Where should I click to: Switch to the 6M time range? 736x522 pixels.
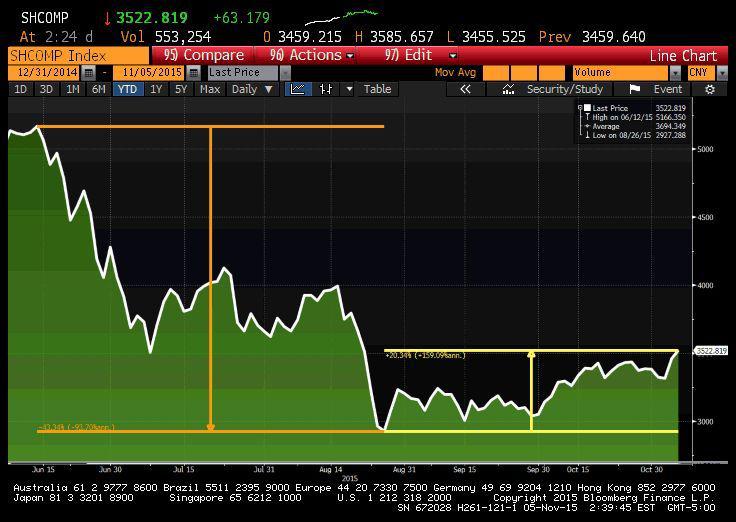pyautogui.click(x=98, y=89)
